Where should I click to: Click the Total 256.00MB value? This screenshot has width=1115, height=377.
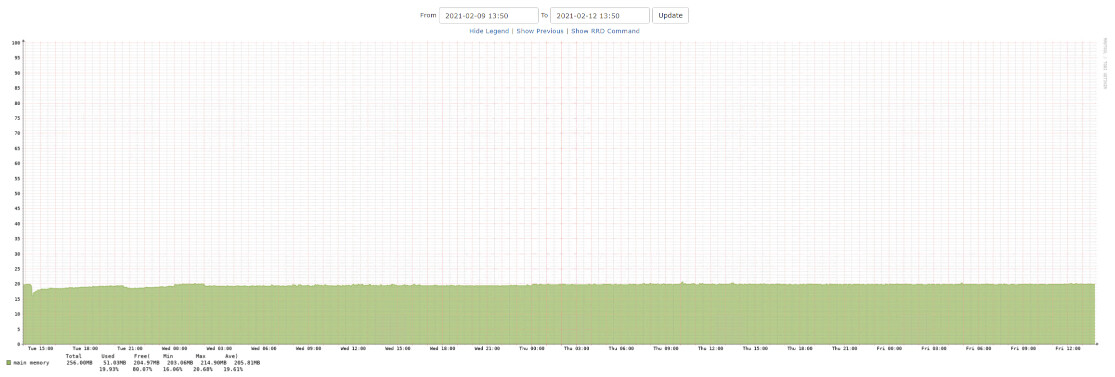[x=79, y=363]
